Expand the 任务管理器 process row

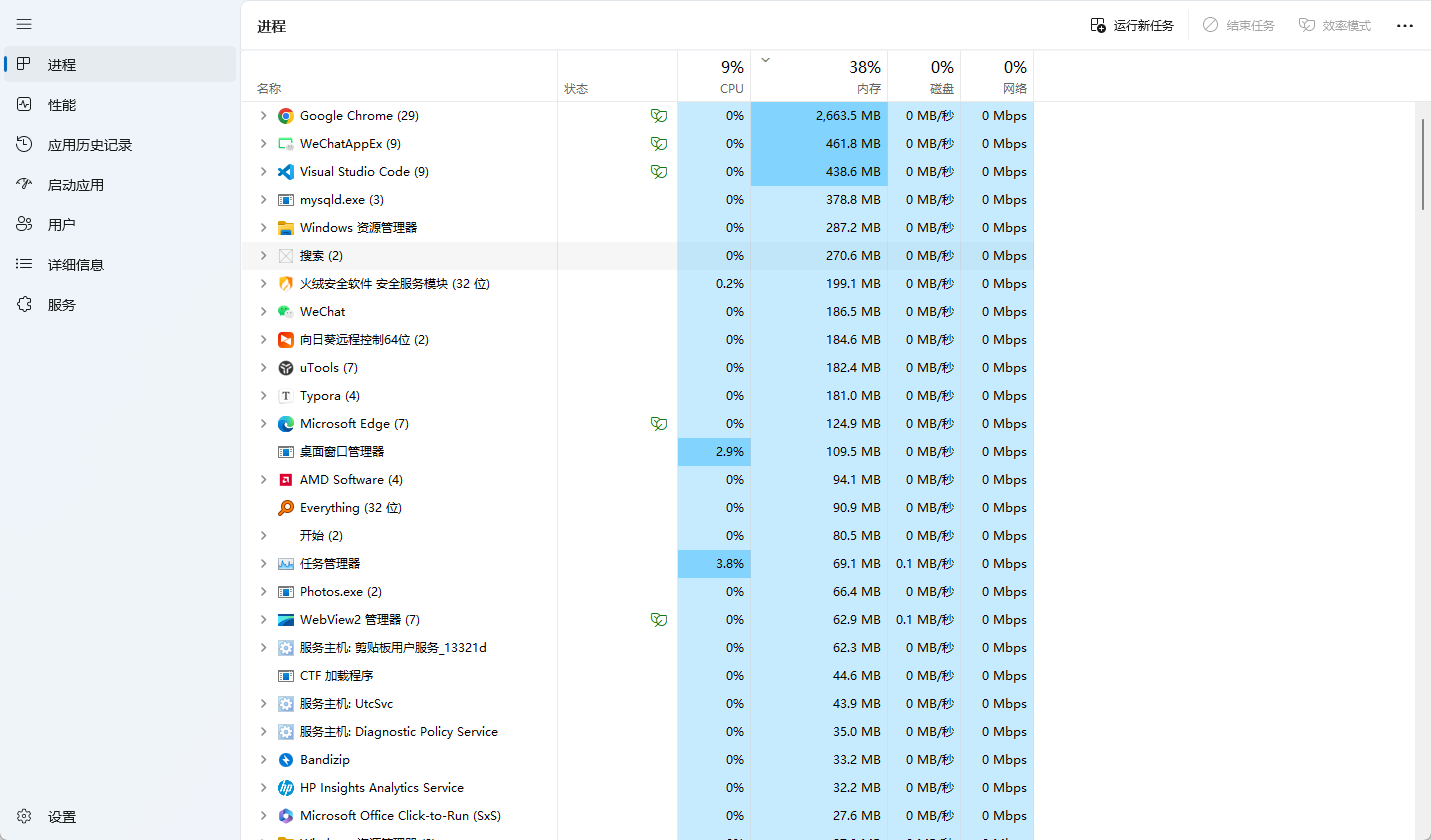tap(263, 564)
